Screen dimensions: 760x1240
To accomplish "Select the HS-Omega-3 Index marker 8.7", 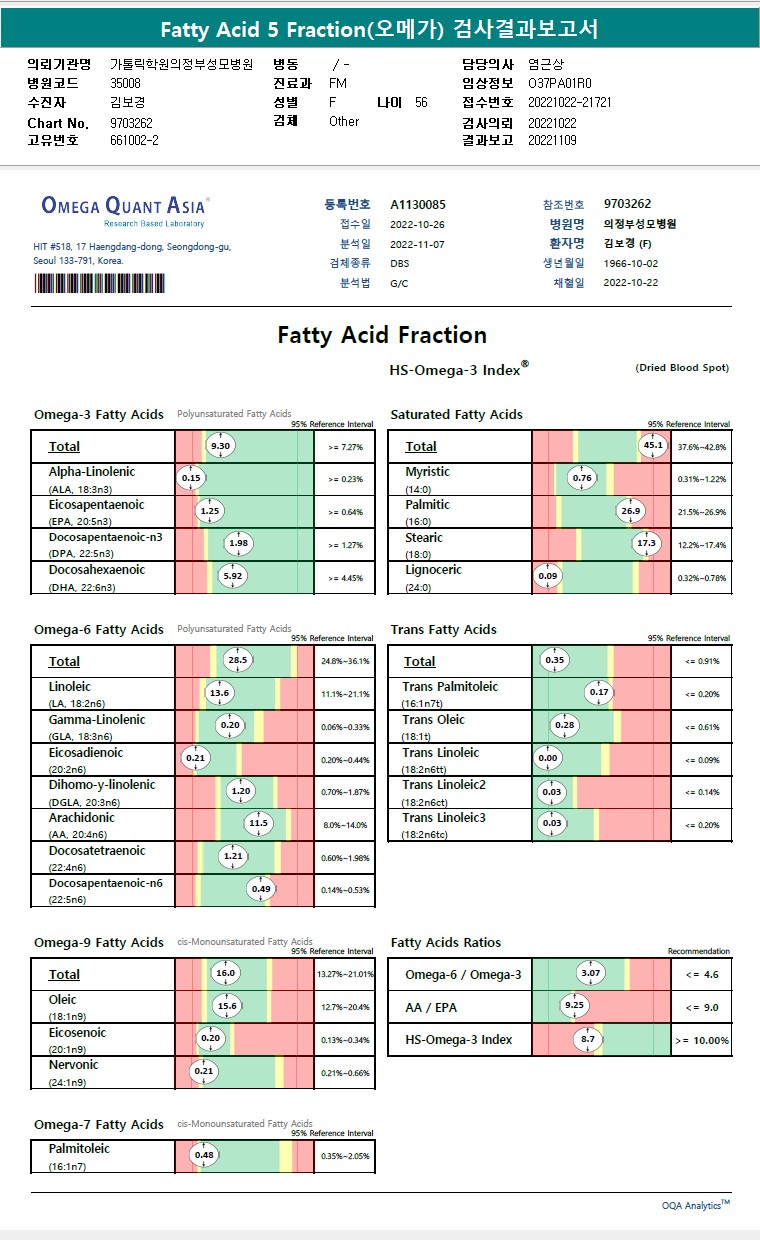I will pos(588,1039).
